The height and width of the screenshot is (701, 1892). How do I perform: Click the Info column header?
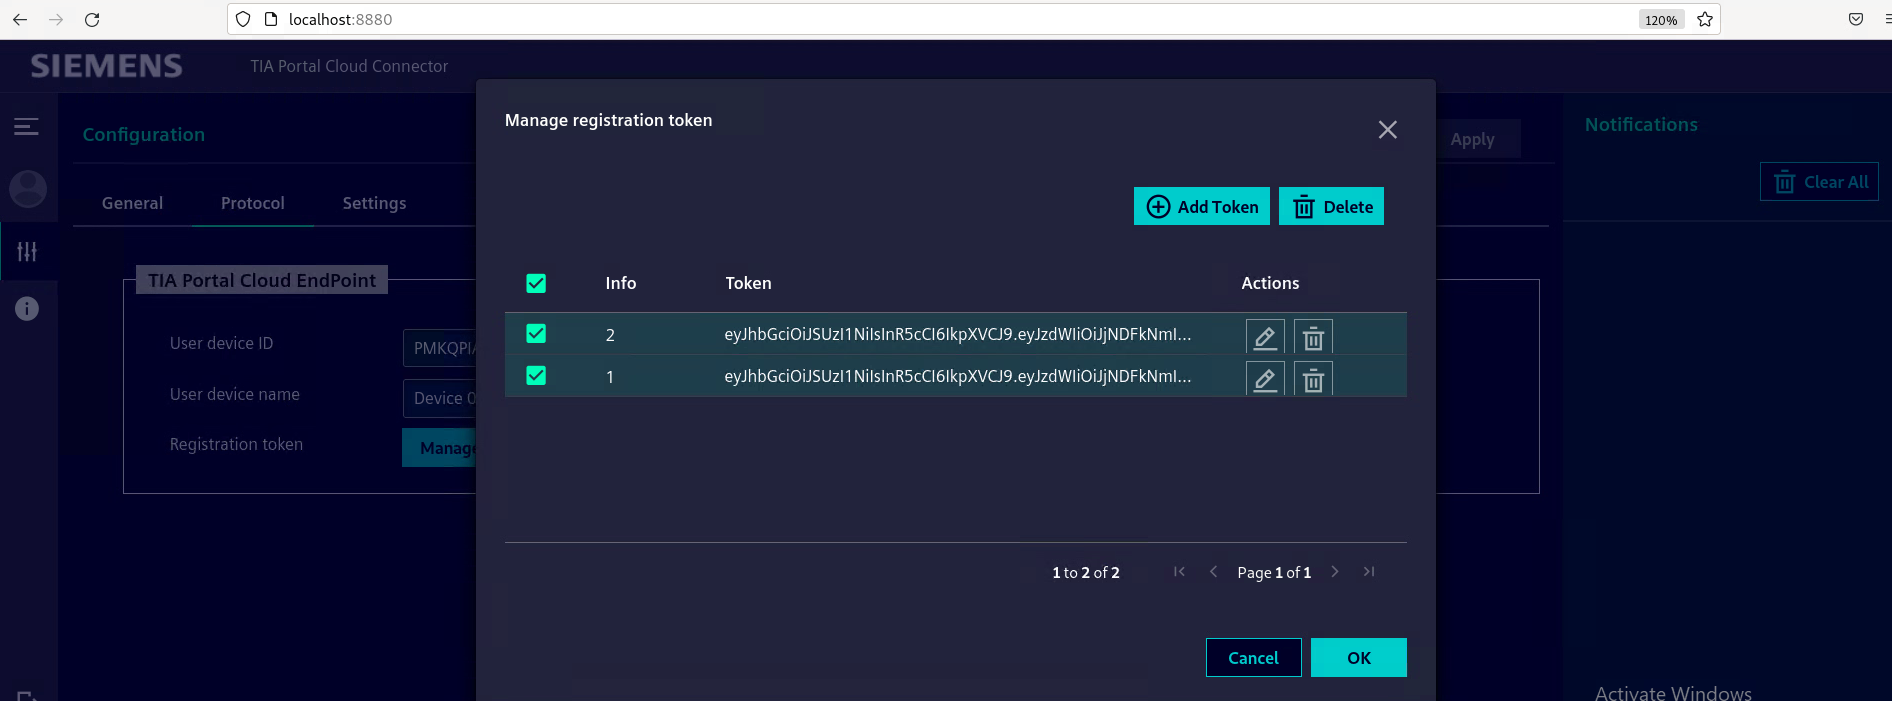coord(620,283)
